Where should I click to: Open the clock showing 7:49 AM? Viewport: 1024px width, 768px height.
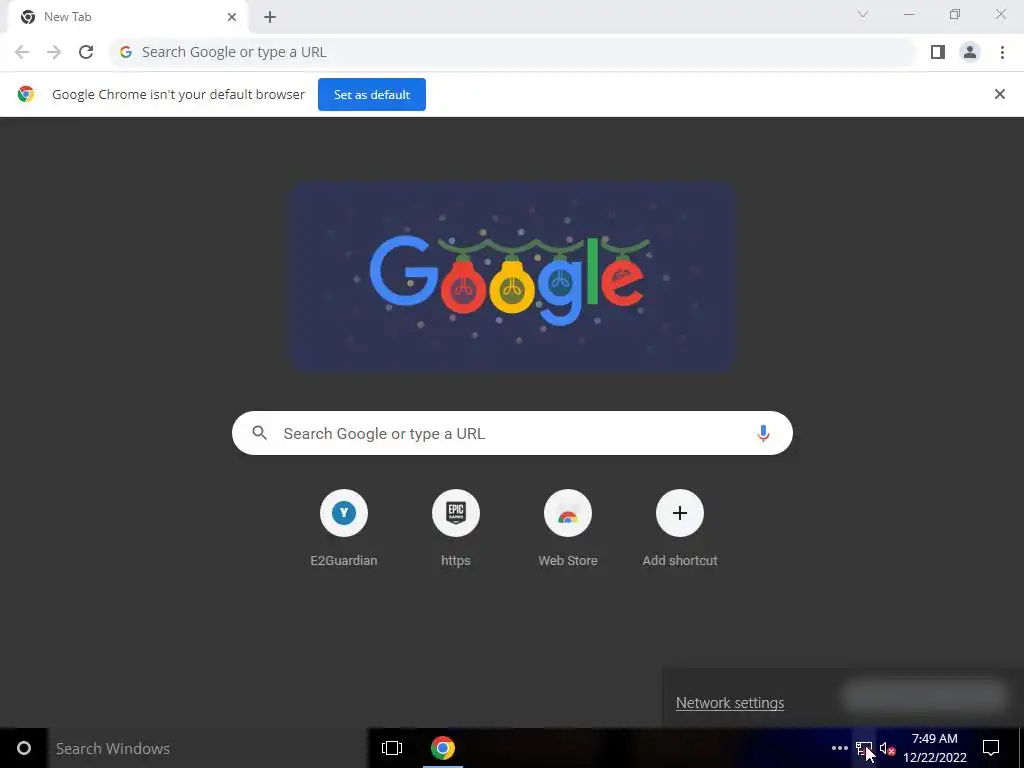click(x=935, y=748)
